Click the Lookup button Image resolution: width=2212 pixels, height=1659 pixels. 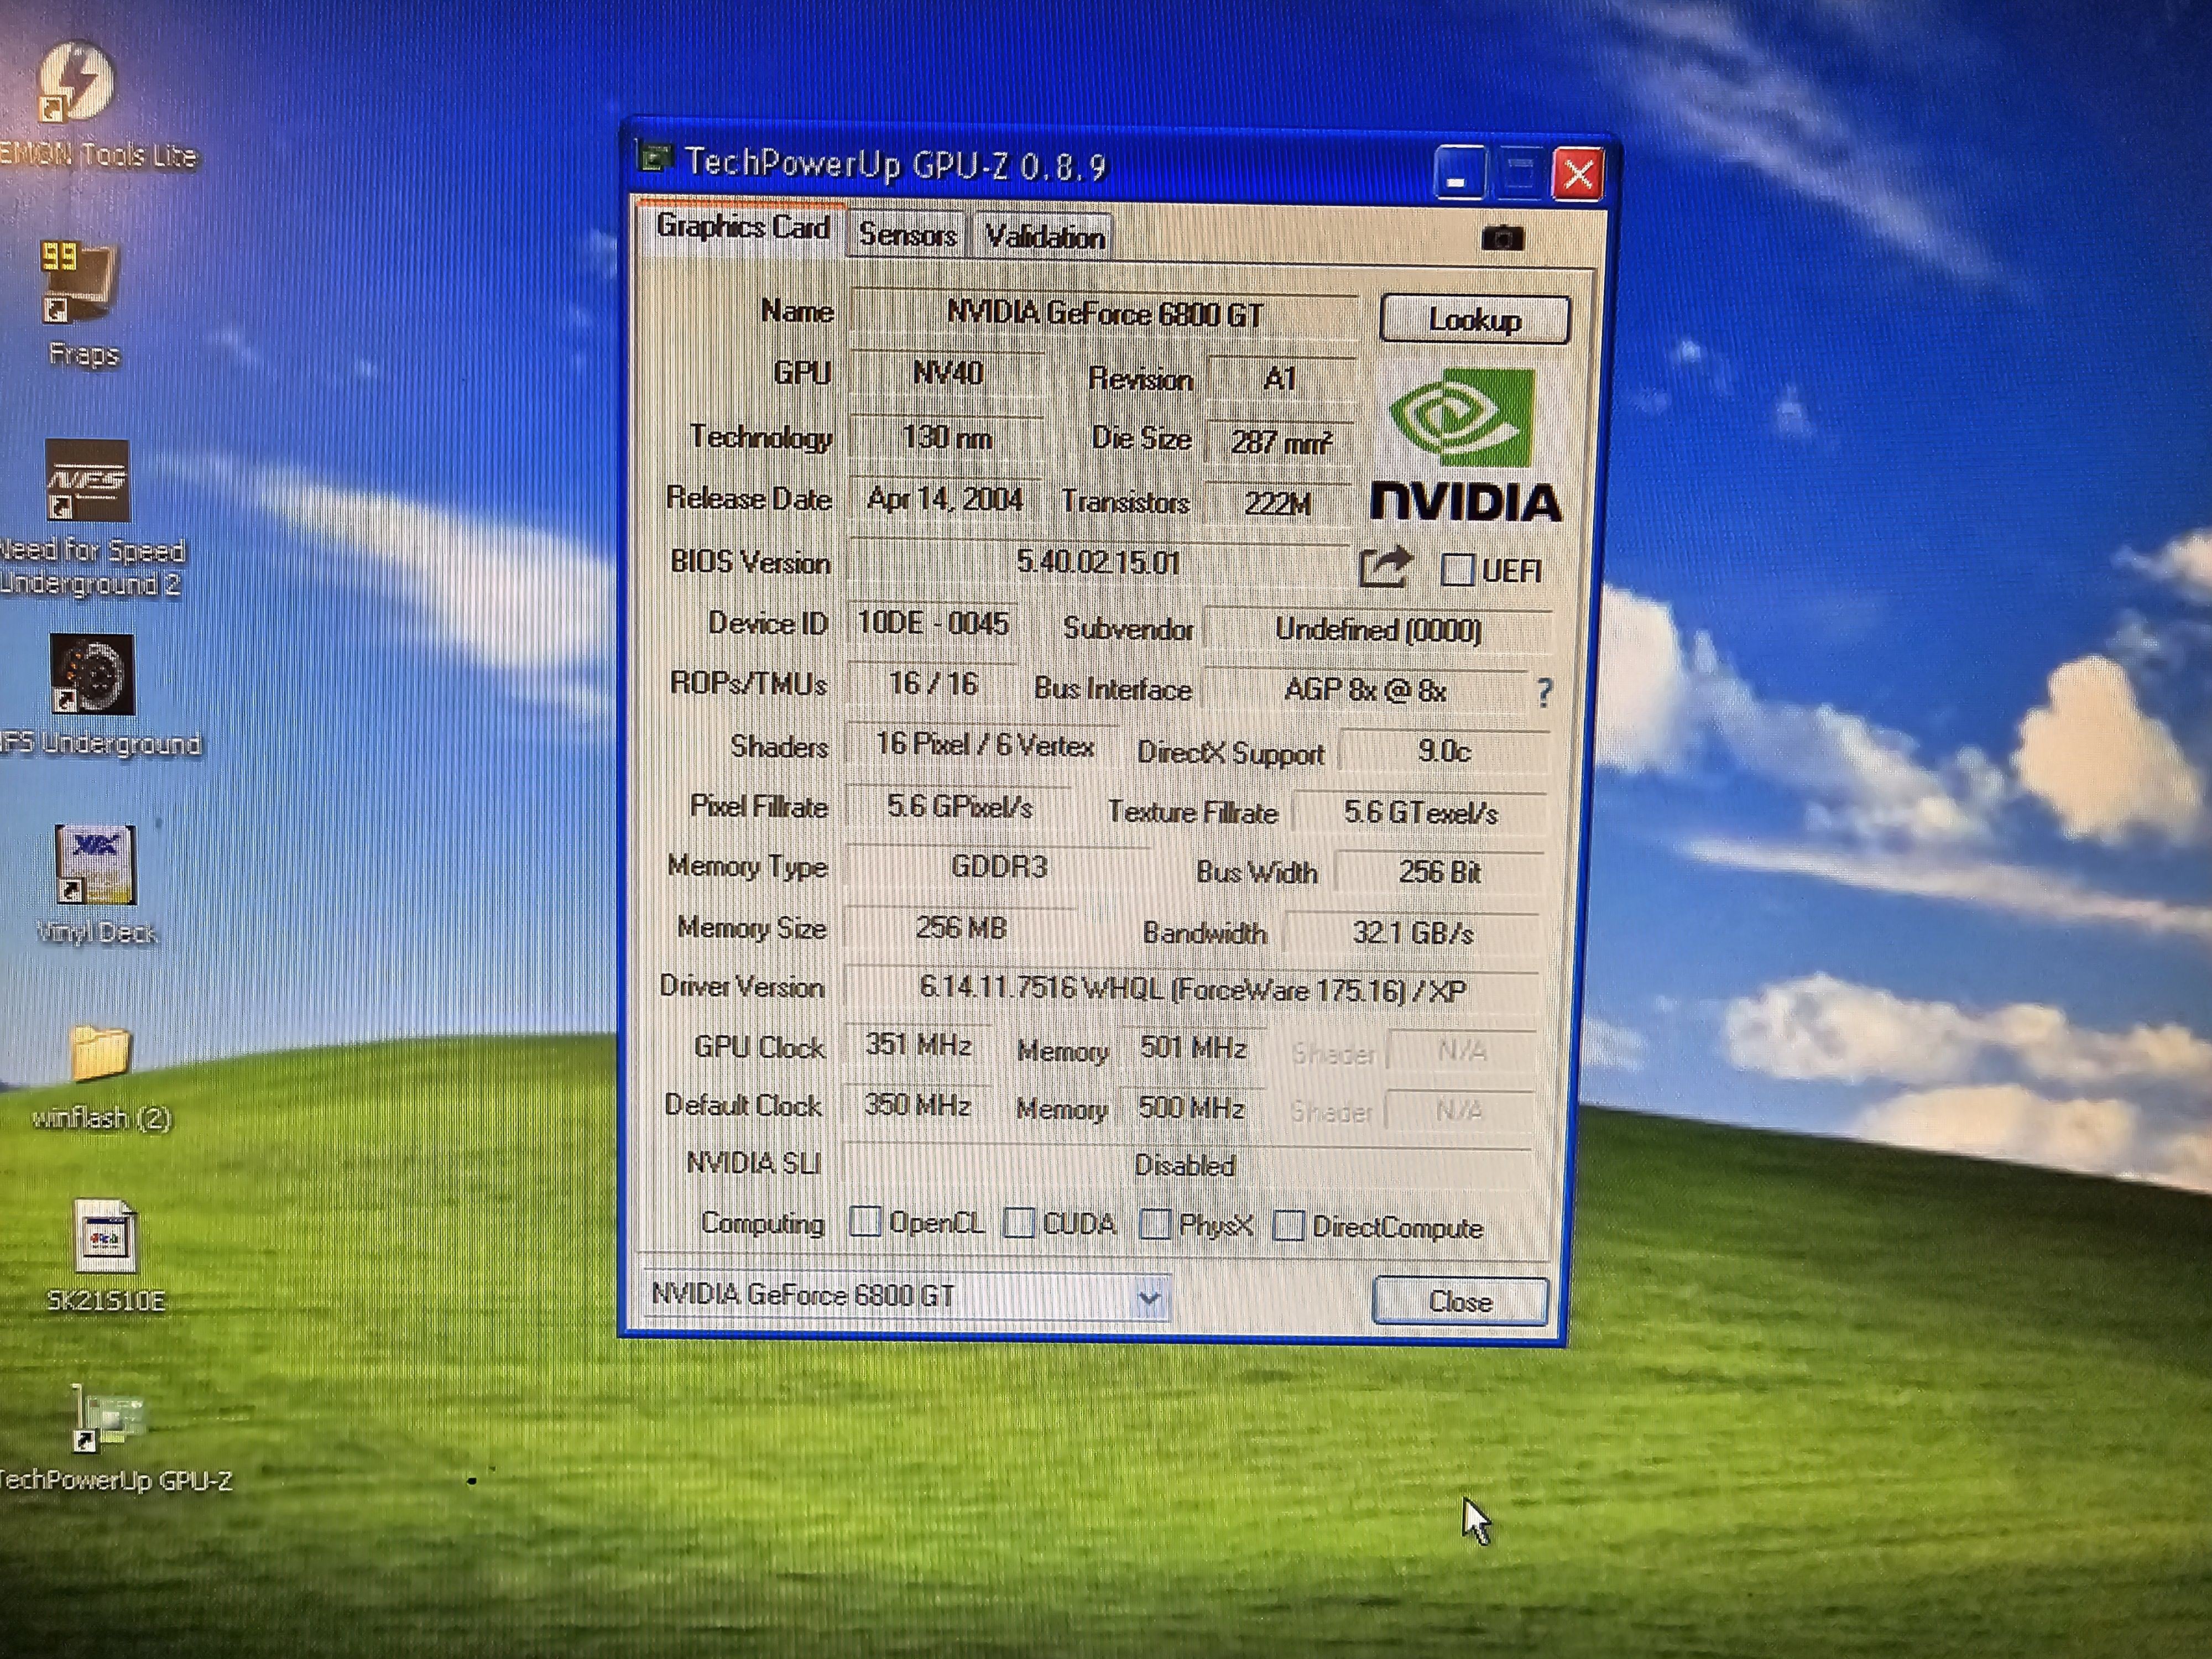coord(1474,320)
